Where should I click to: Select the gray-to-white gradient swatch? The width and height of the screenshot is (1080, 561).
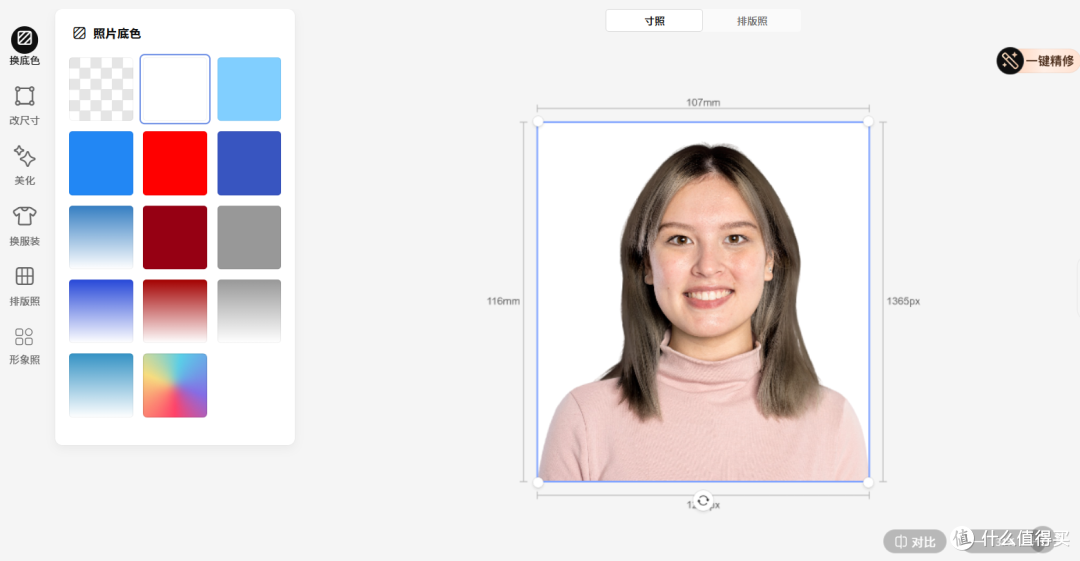pyautogui.click(x=249, y=311)
